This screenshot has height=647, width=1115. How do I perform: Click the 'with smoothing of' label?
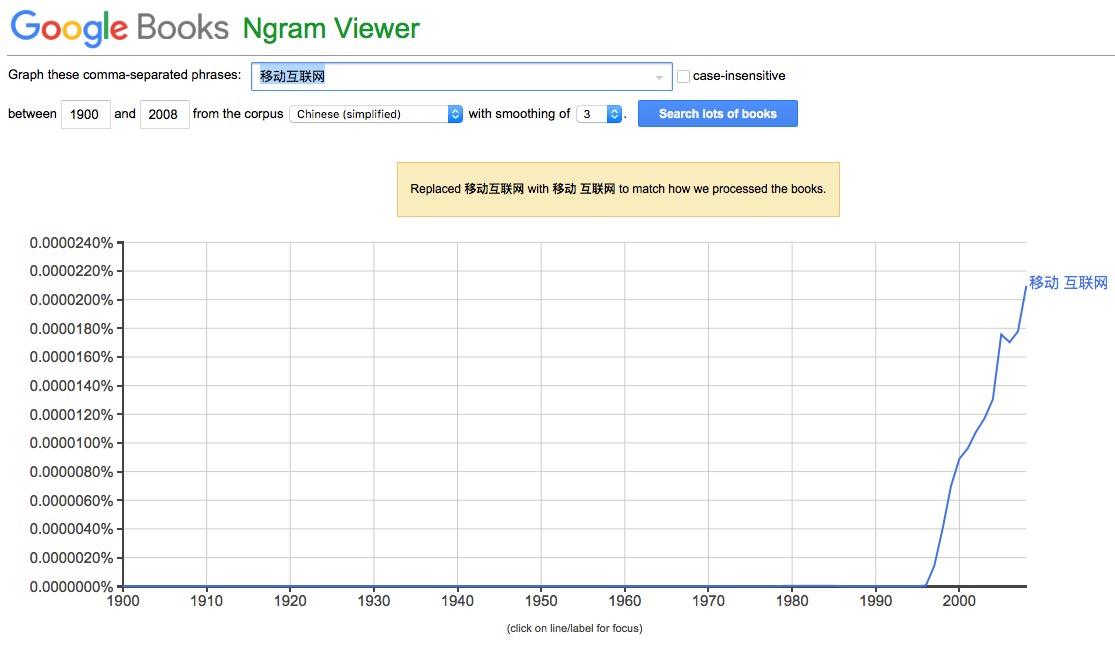point(519,114)
